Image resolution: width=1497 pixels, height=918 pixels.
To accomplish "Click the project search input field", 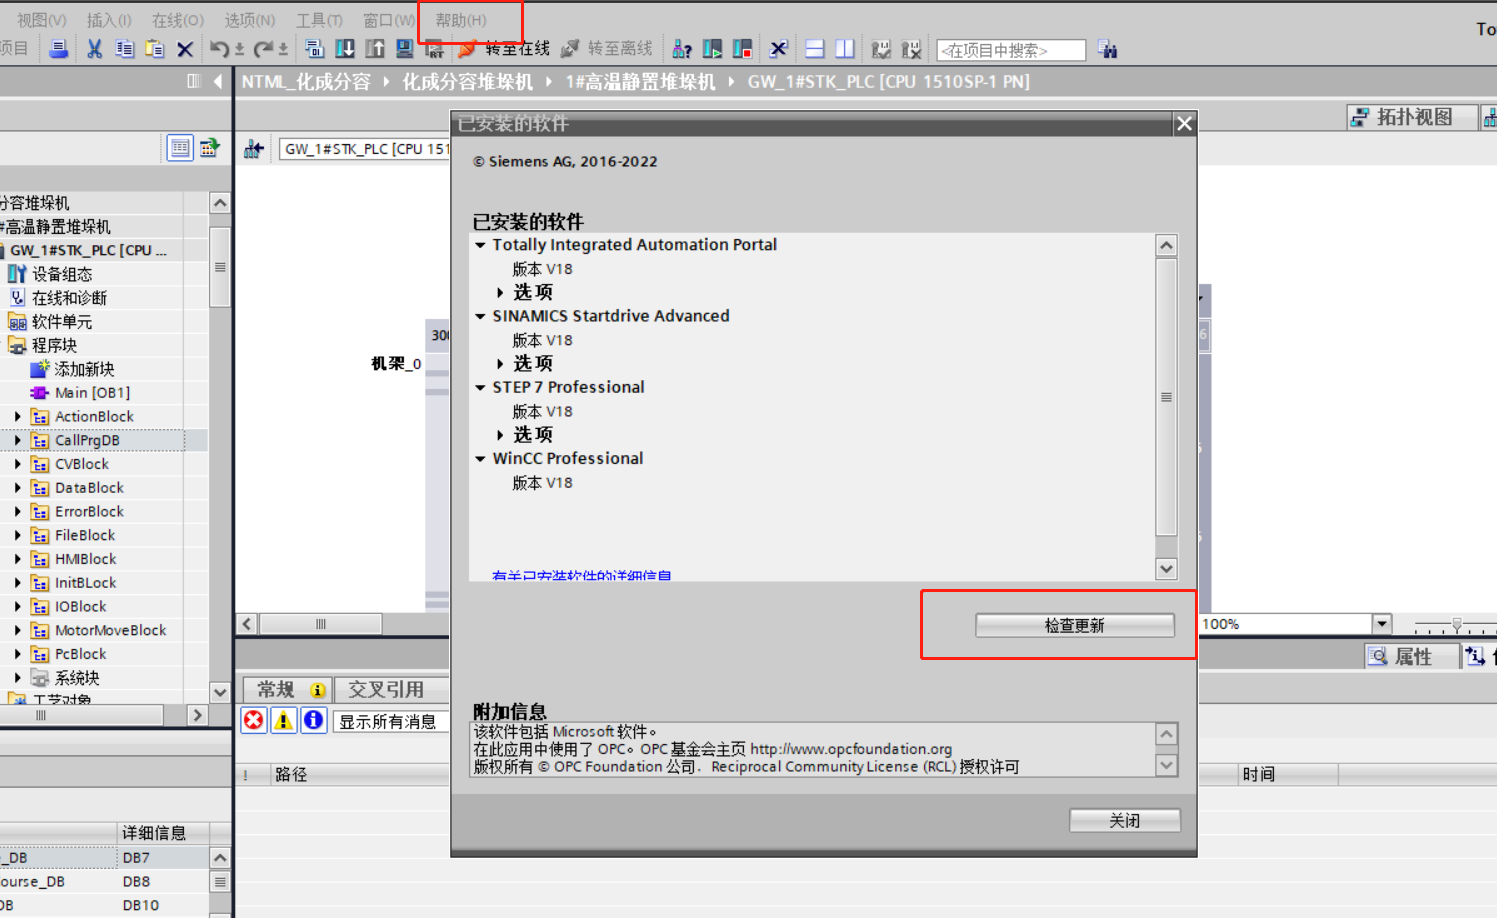I will pos(1010,50).
